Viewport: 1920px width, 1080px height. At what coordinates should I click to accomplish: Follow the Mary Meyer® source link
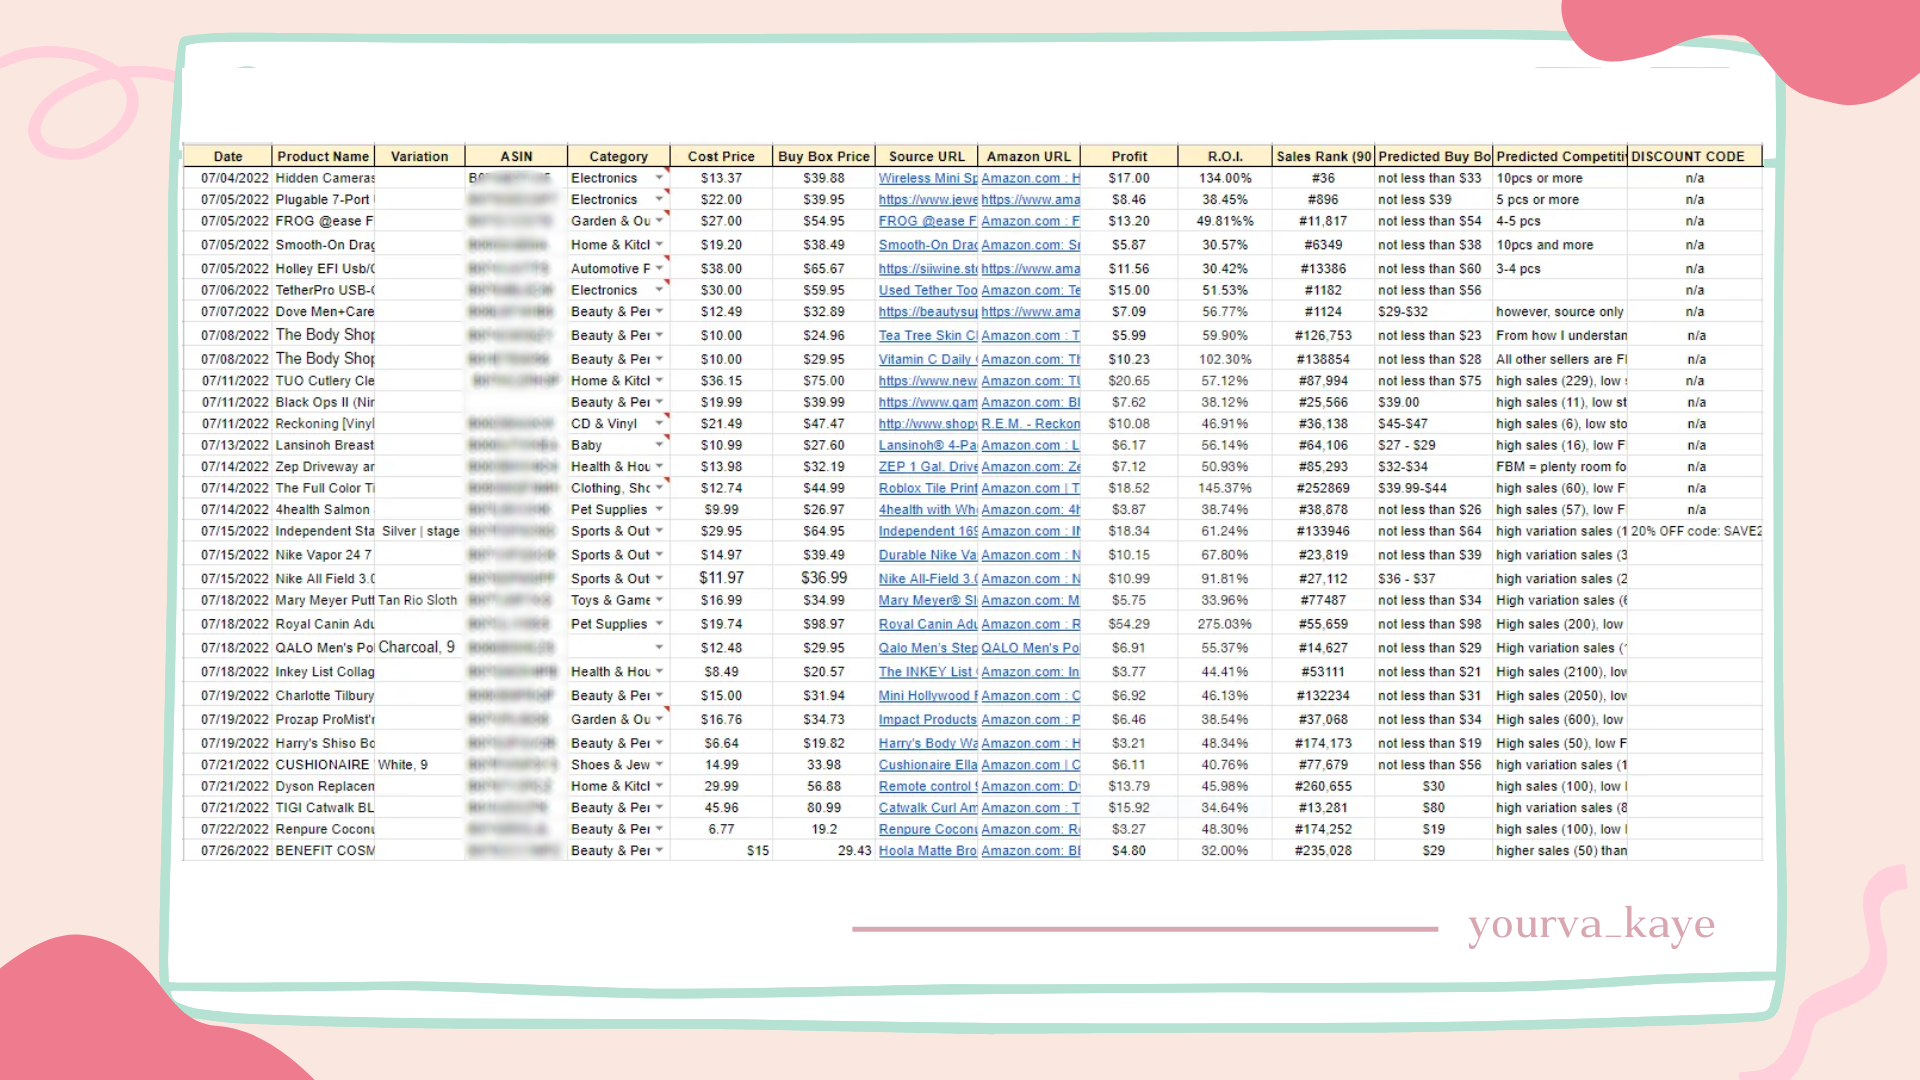point(928,600)
